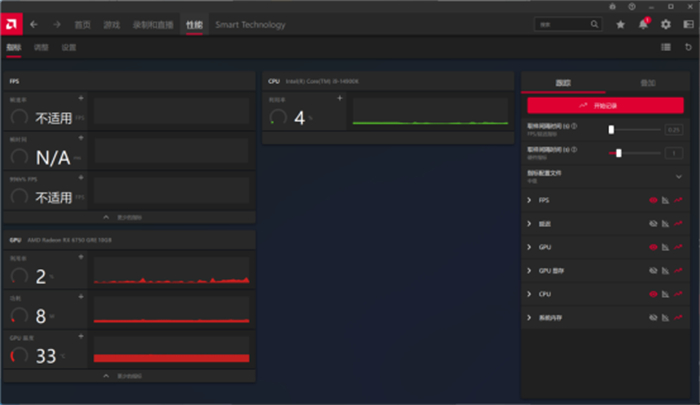The height and width of the screenshot is (405, 700).
Task: Click the red trend line icon in CPU row
Action: [x=678, y=294]
